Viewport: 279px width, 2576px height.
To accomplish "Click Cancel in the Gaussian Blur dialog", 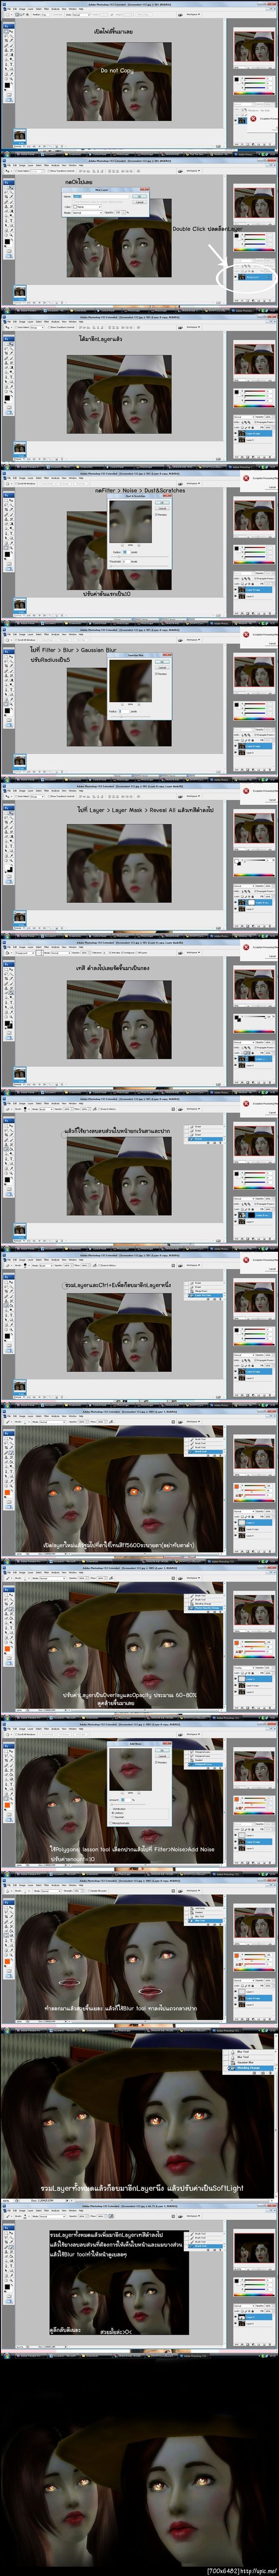I will pos(162,668).
